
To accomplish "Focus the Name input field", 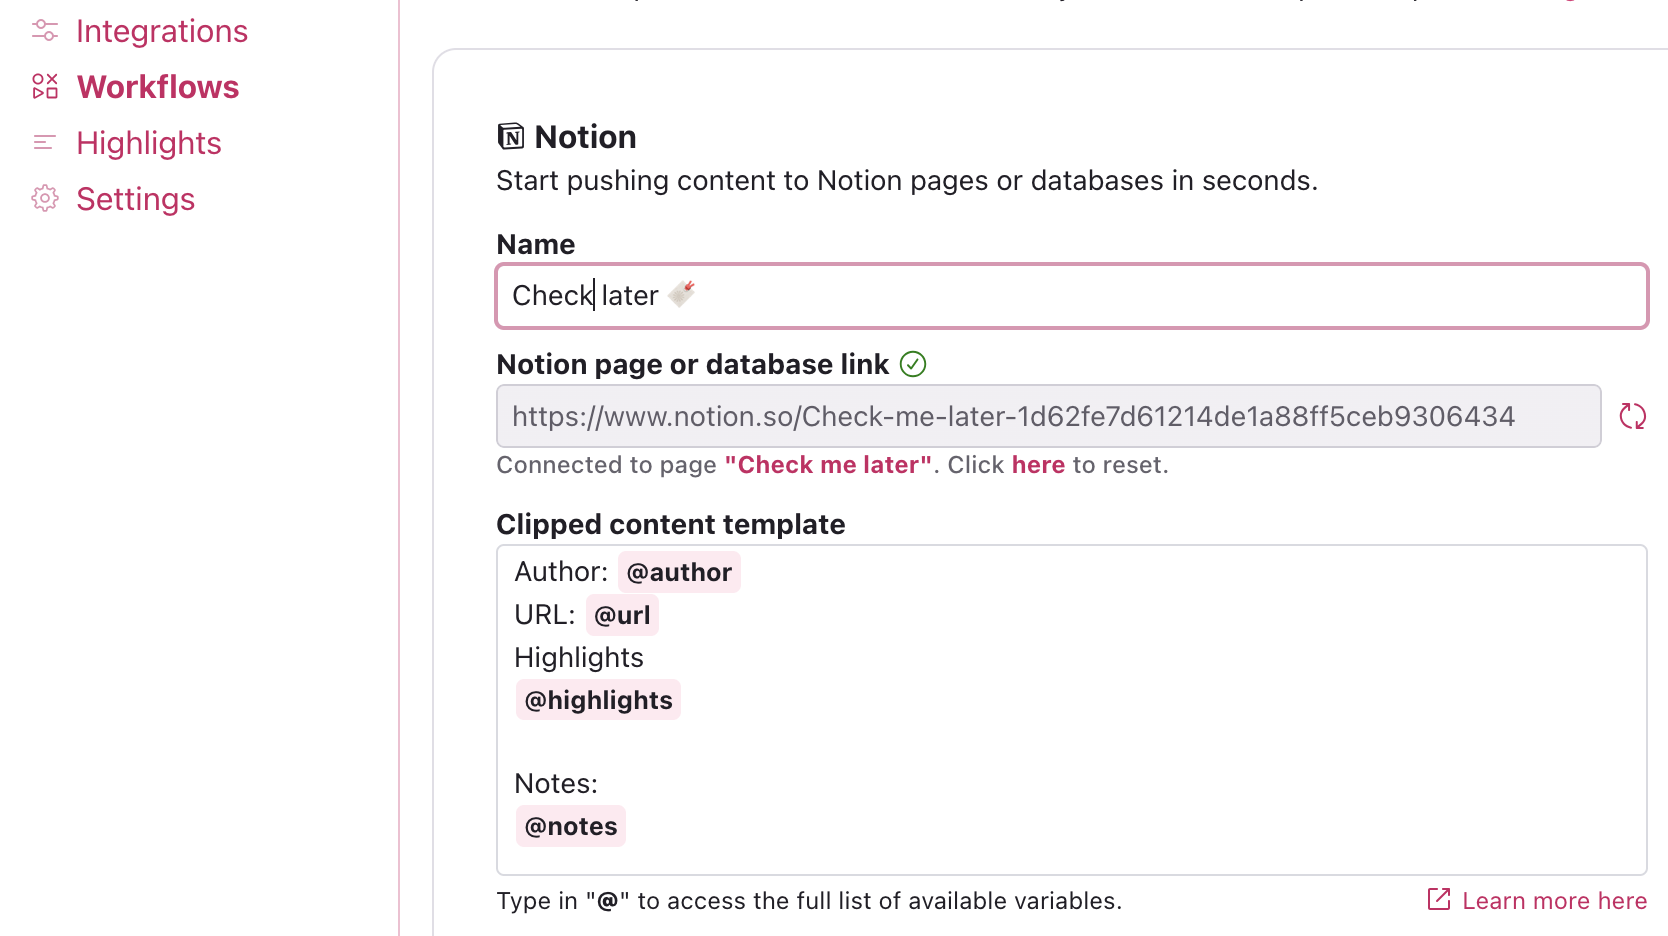I will pyautogui.click(x=1072, y=296).
